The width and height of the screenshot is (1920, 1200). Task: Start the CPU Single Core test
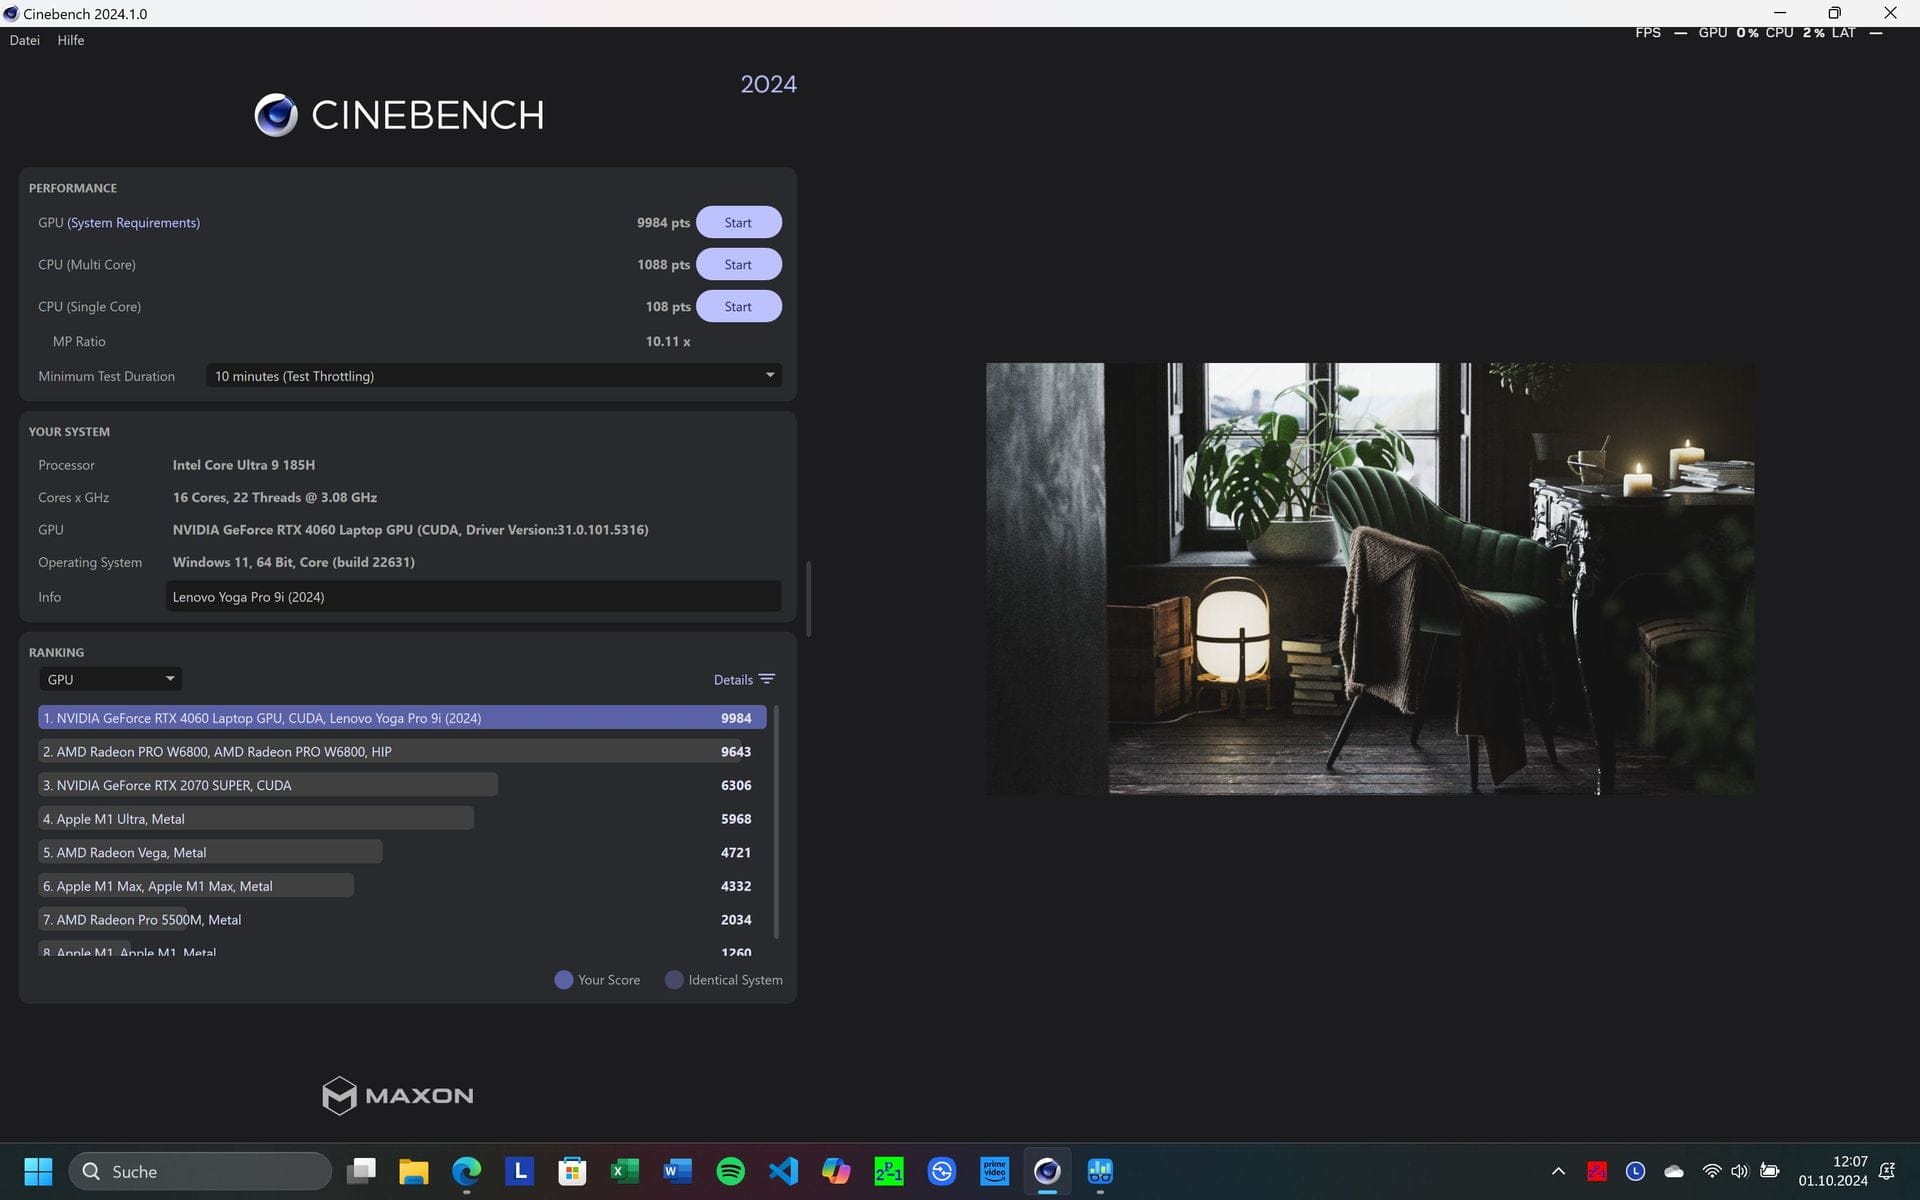pyautogui.click(x=738, y=306)
